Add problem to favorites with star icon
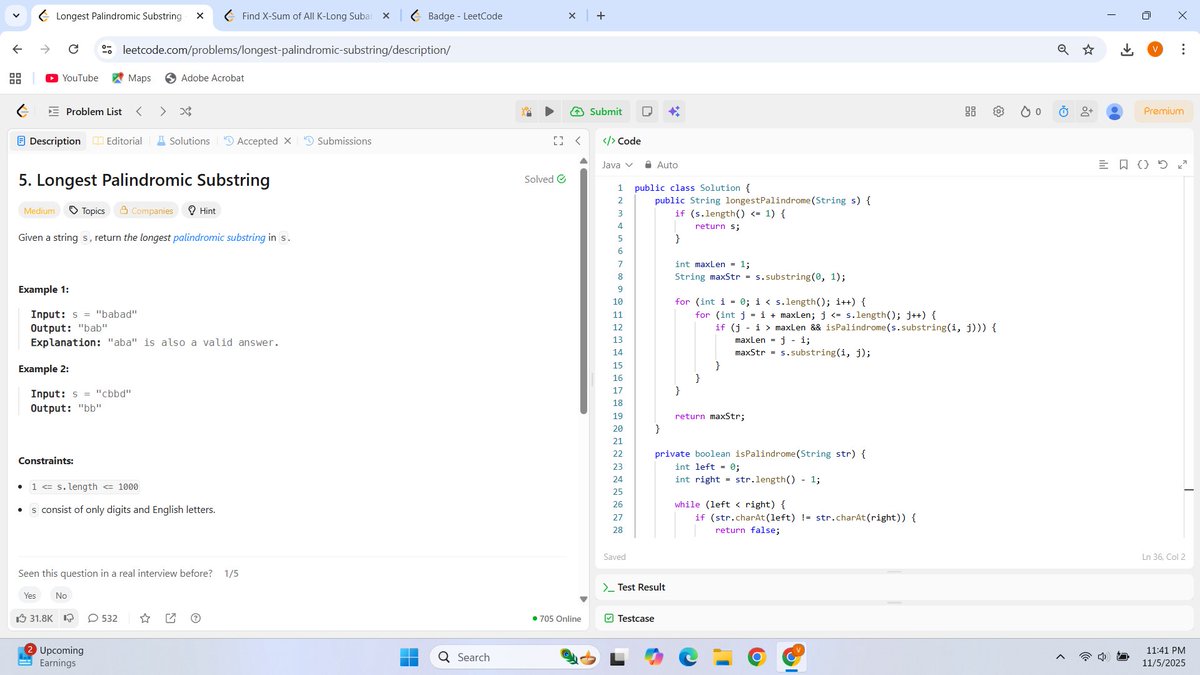Screen dimensions: 1200x675 (145, 618)
